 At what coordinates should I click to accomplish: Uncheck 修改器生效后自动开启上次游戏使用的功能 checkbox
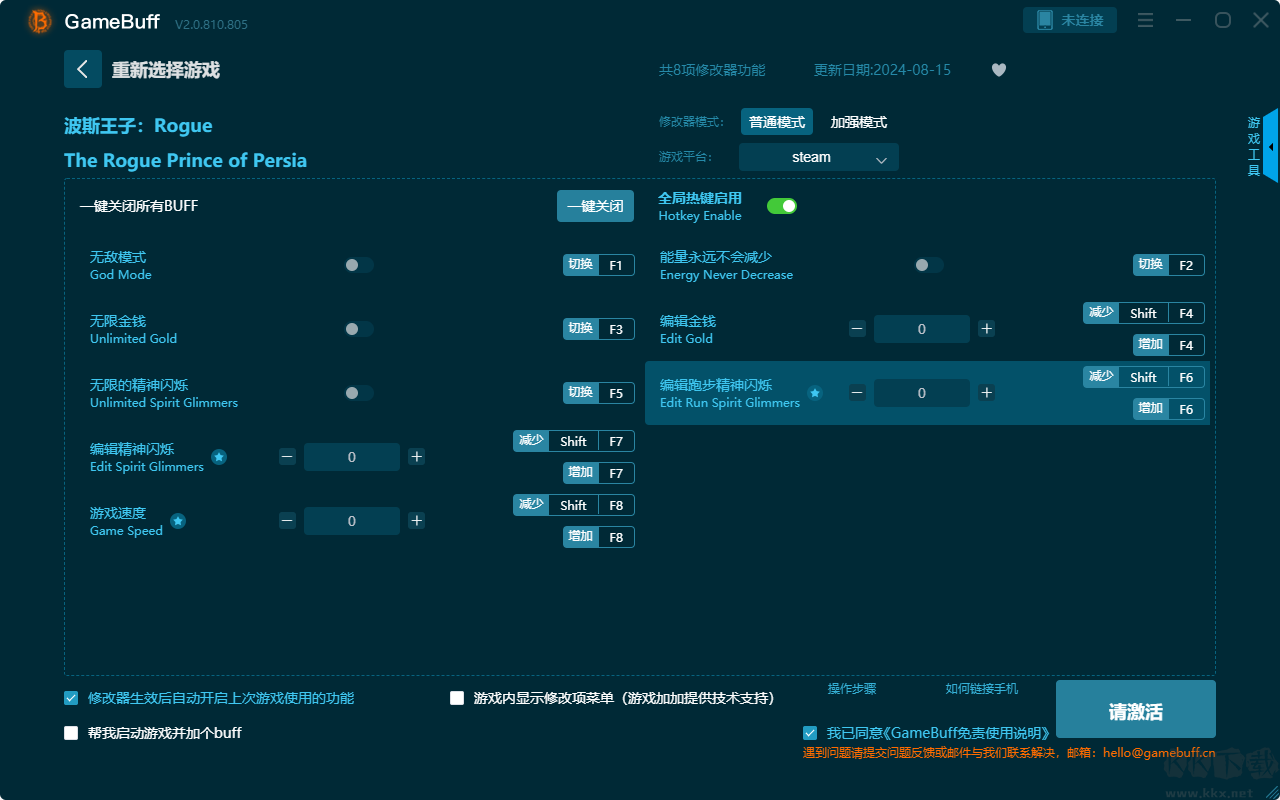(71, 698)
